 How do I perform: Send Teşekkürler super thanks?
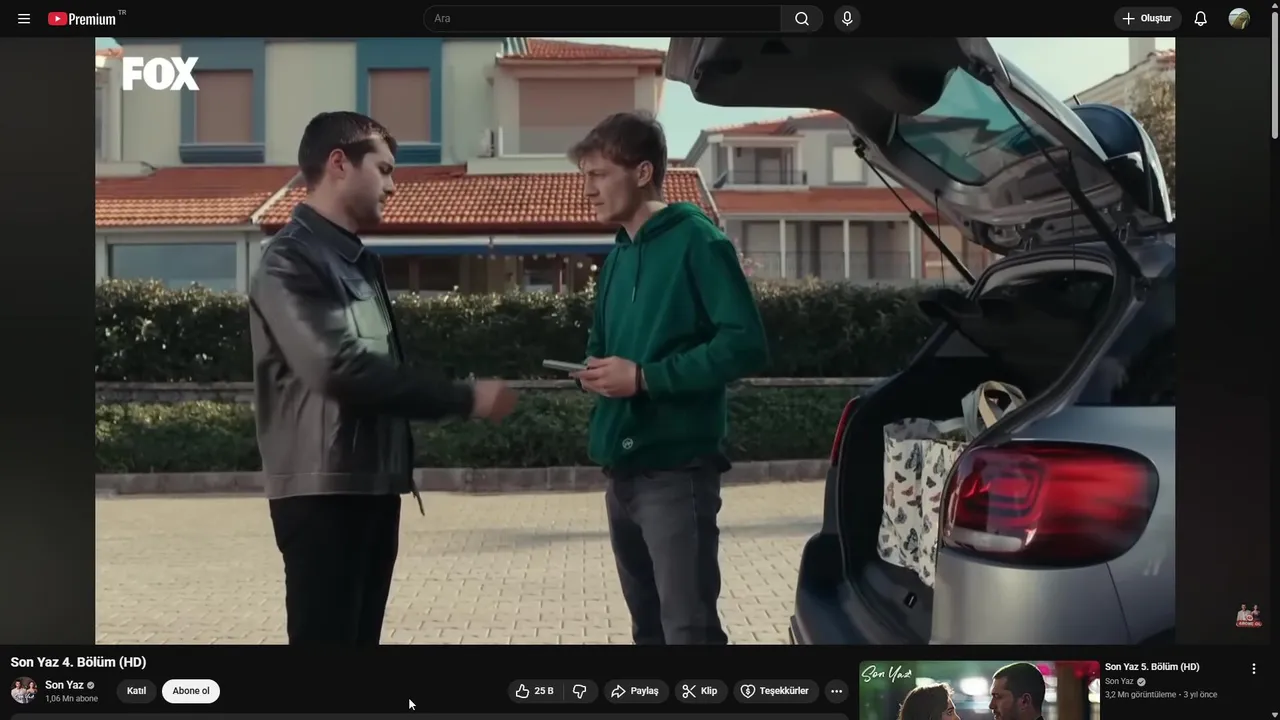click(775, 691)
